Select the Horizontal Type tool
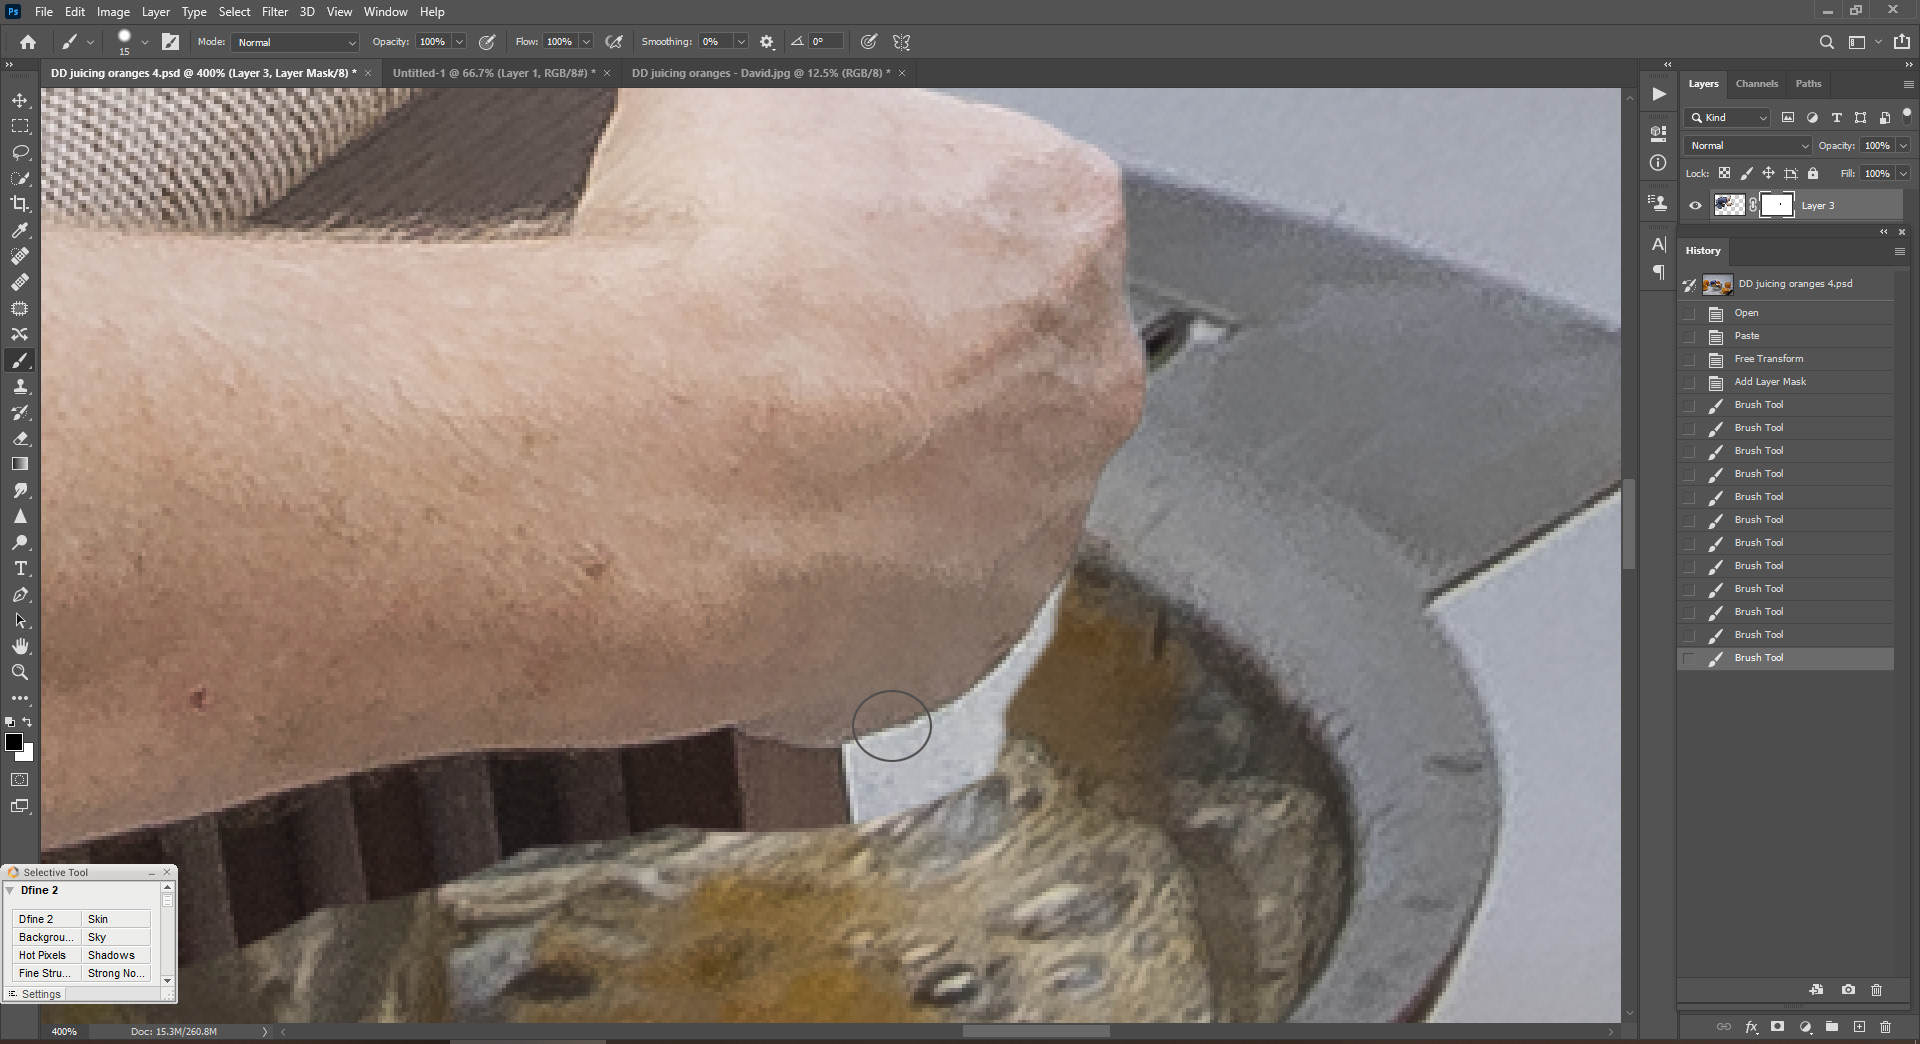1920x1044 pixels. (x=20, y=568)
